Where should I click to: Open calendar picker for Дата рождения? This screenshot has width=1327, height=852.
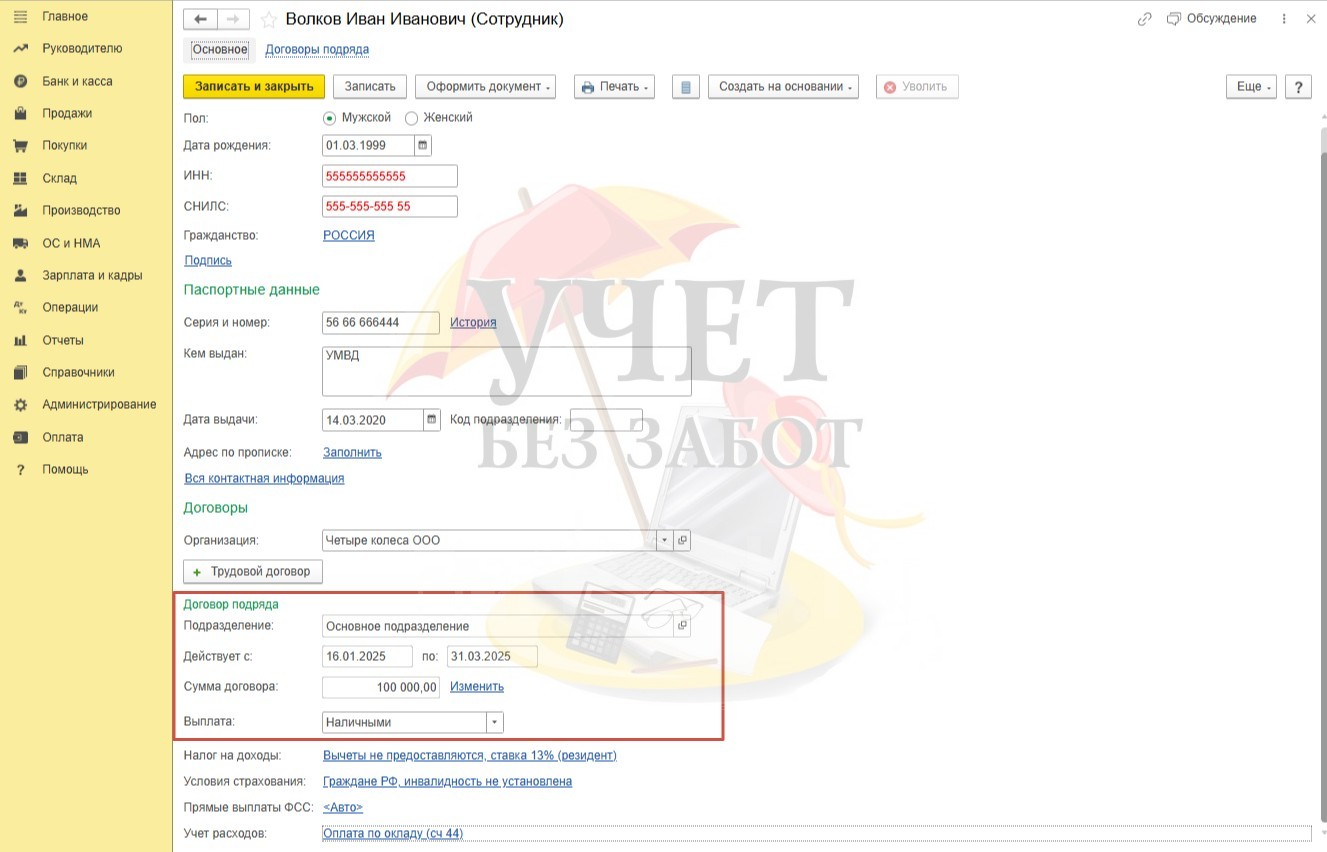pyautogui.click(x=423, y=145)
